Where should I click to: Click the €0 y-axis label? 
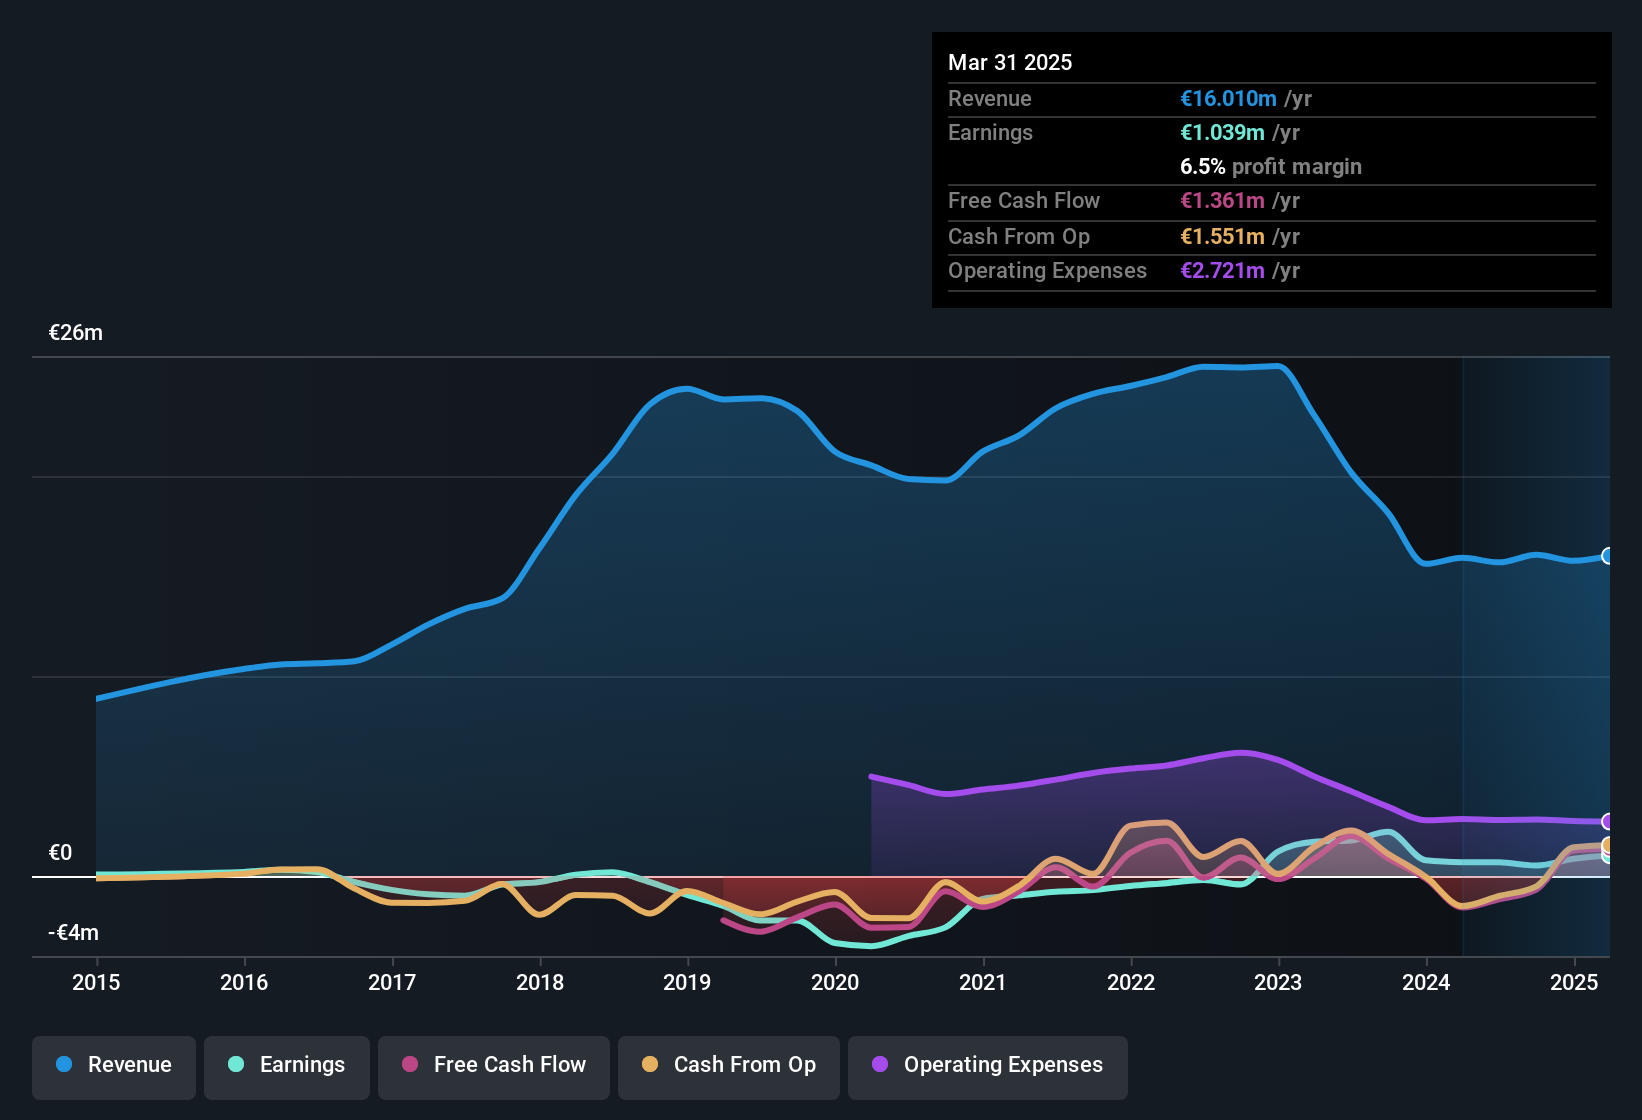(x=60, y=853)
